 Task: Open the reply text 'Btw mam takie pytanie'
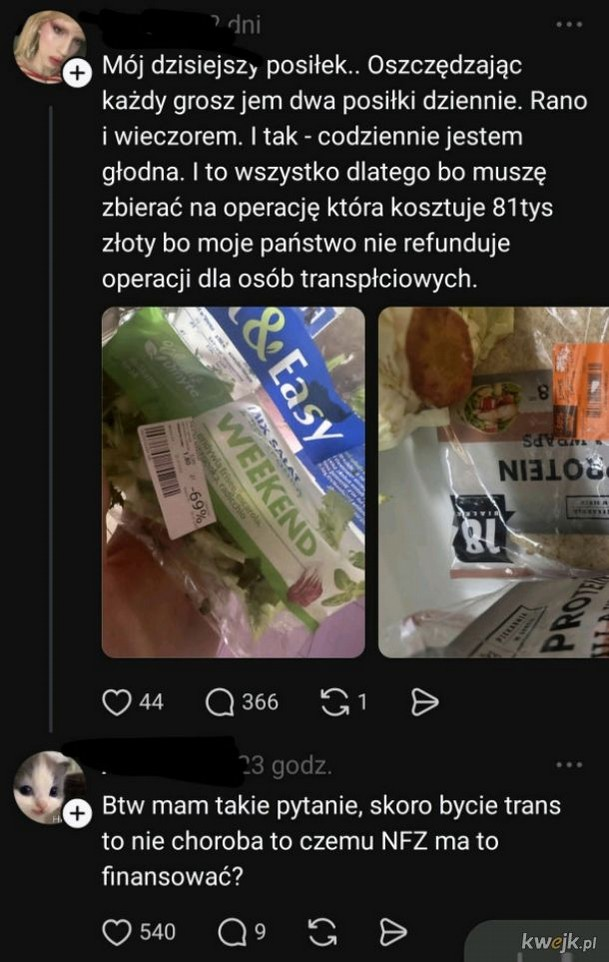[x=331, y=841]
